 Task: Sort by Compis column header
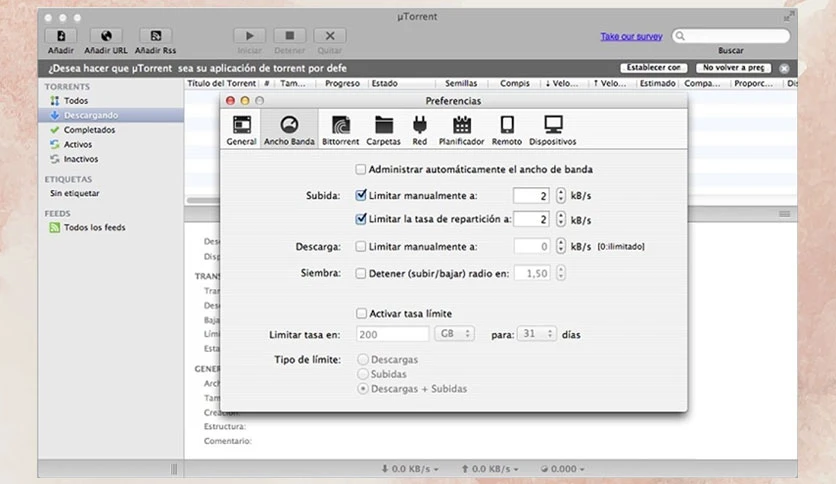pyautogui.click(x=515, y=83)
